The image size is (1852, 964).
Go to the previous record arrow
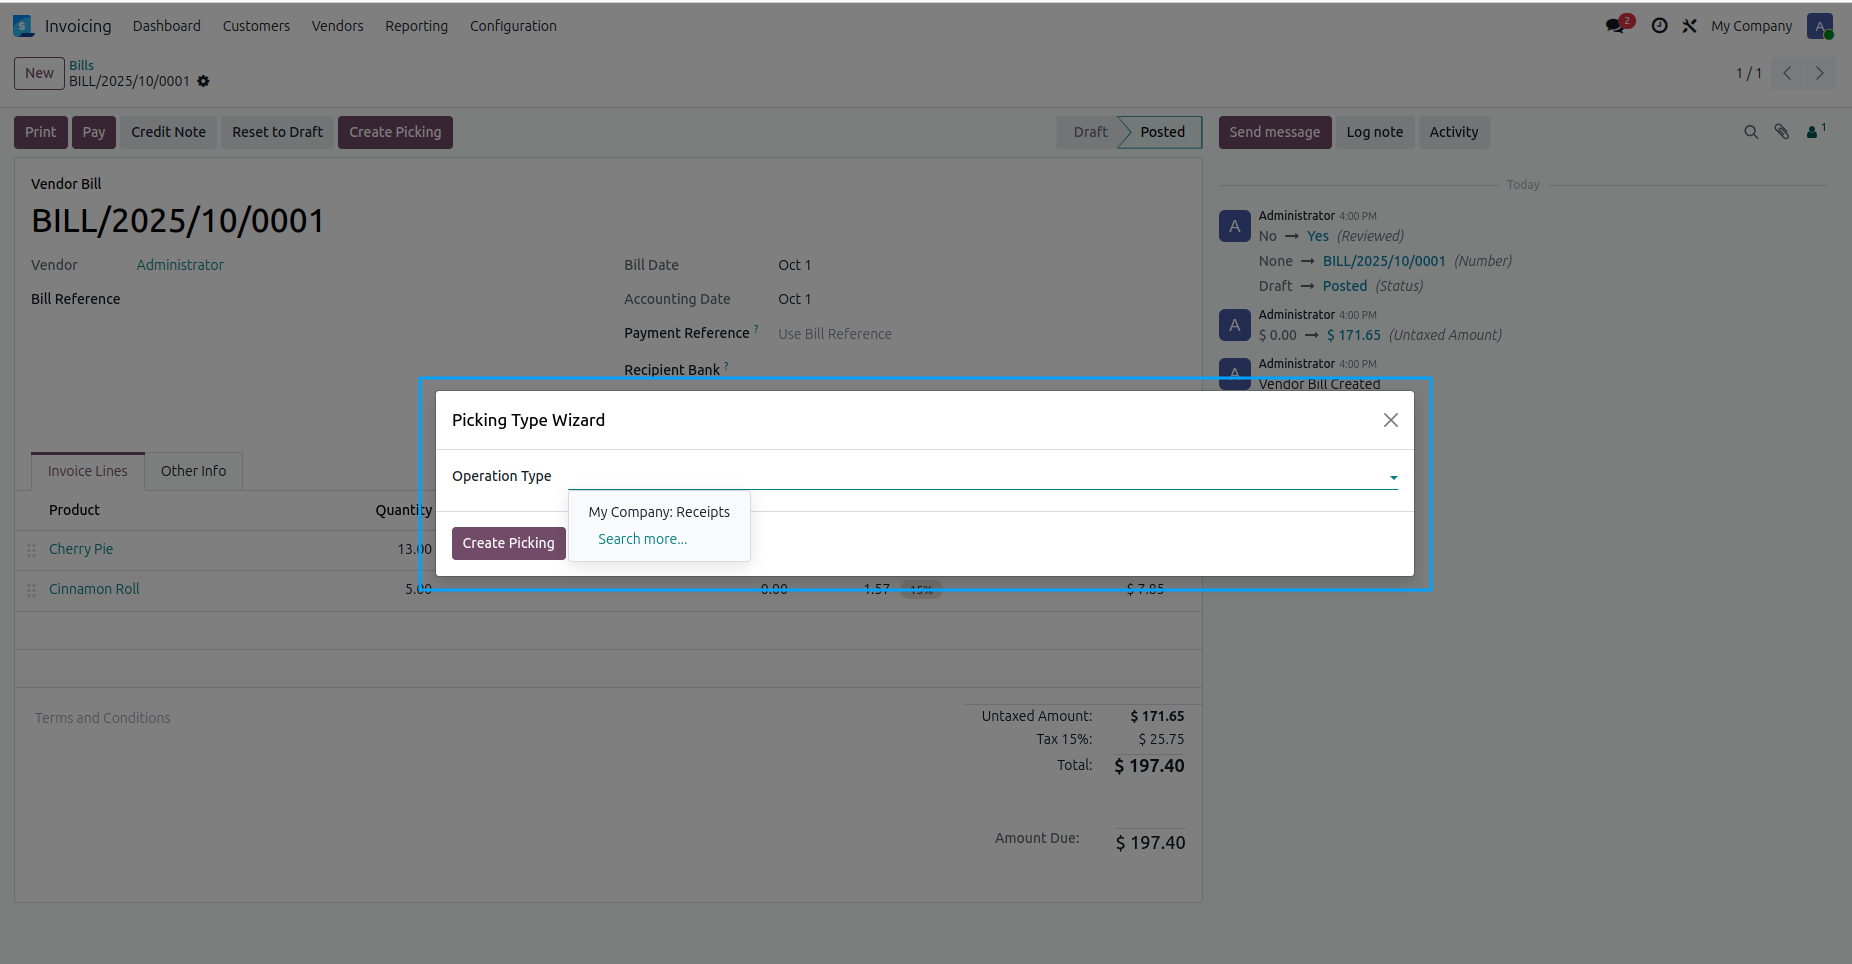(1787, 73)
